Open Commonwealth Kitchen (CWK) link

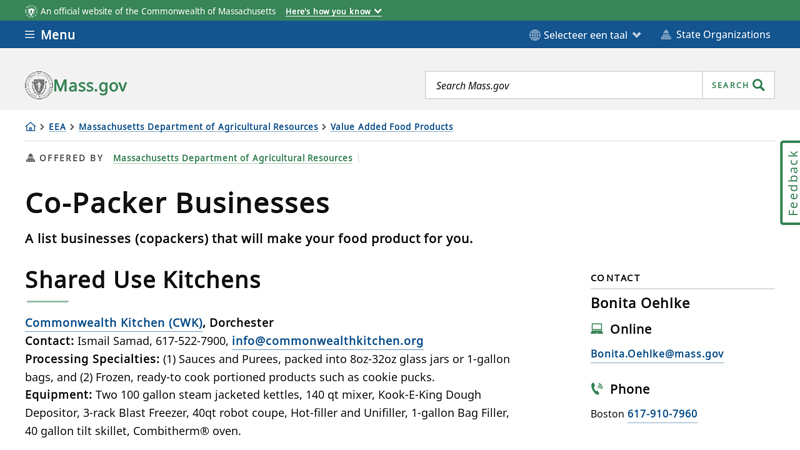pyautogui.click(x=114, y=323)
